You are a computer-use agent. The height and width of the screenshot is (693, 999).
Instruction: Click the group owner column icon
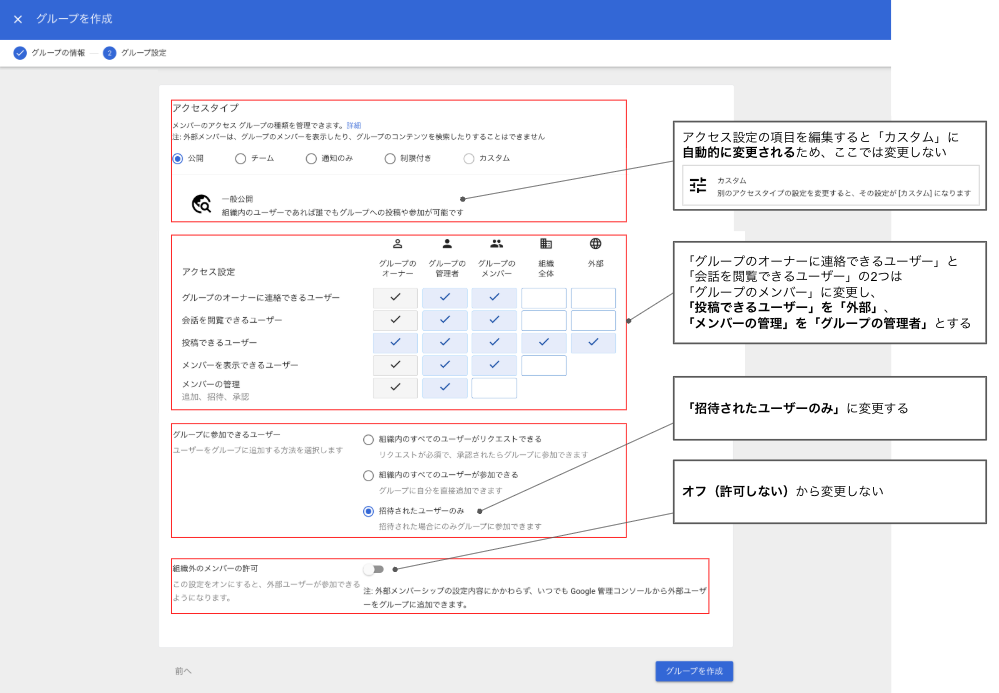[397, 243]
